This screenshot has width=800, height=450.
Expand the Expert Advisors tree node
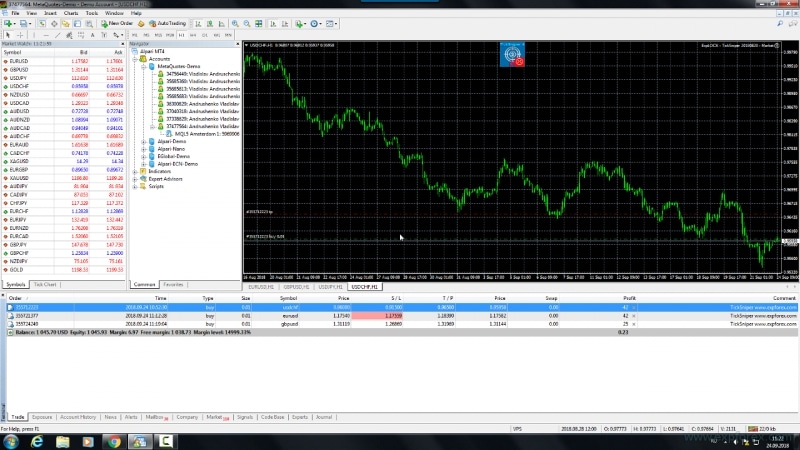tap(136, 178)
